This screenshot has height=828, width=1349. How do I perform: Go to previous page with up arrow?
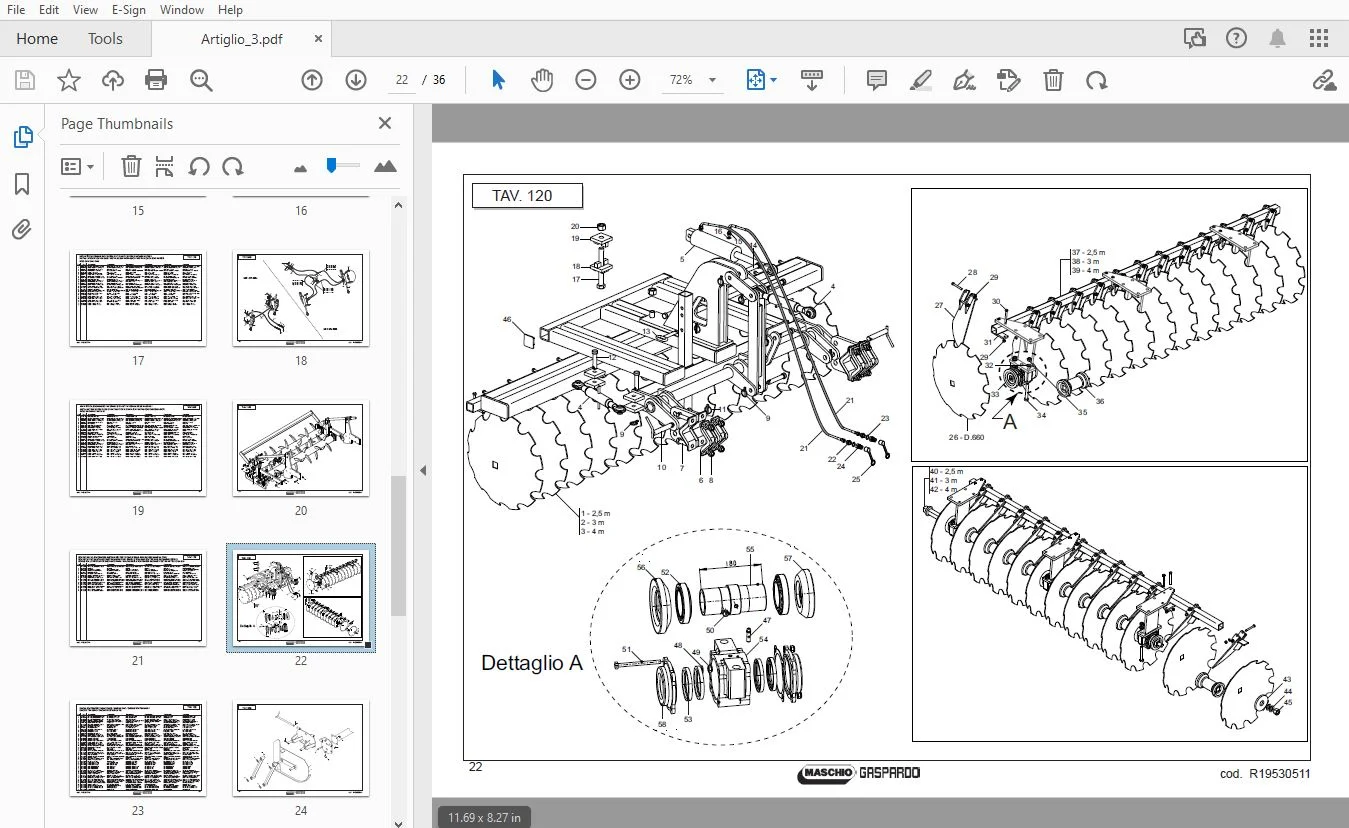(x=312, y=80)
